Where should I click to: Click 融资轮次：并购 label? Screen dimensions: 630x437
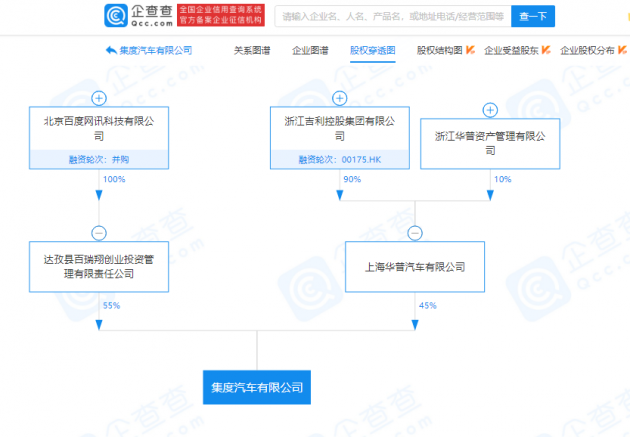99,159
